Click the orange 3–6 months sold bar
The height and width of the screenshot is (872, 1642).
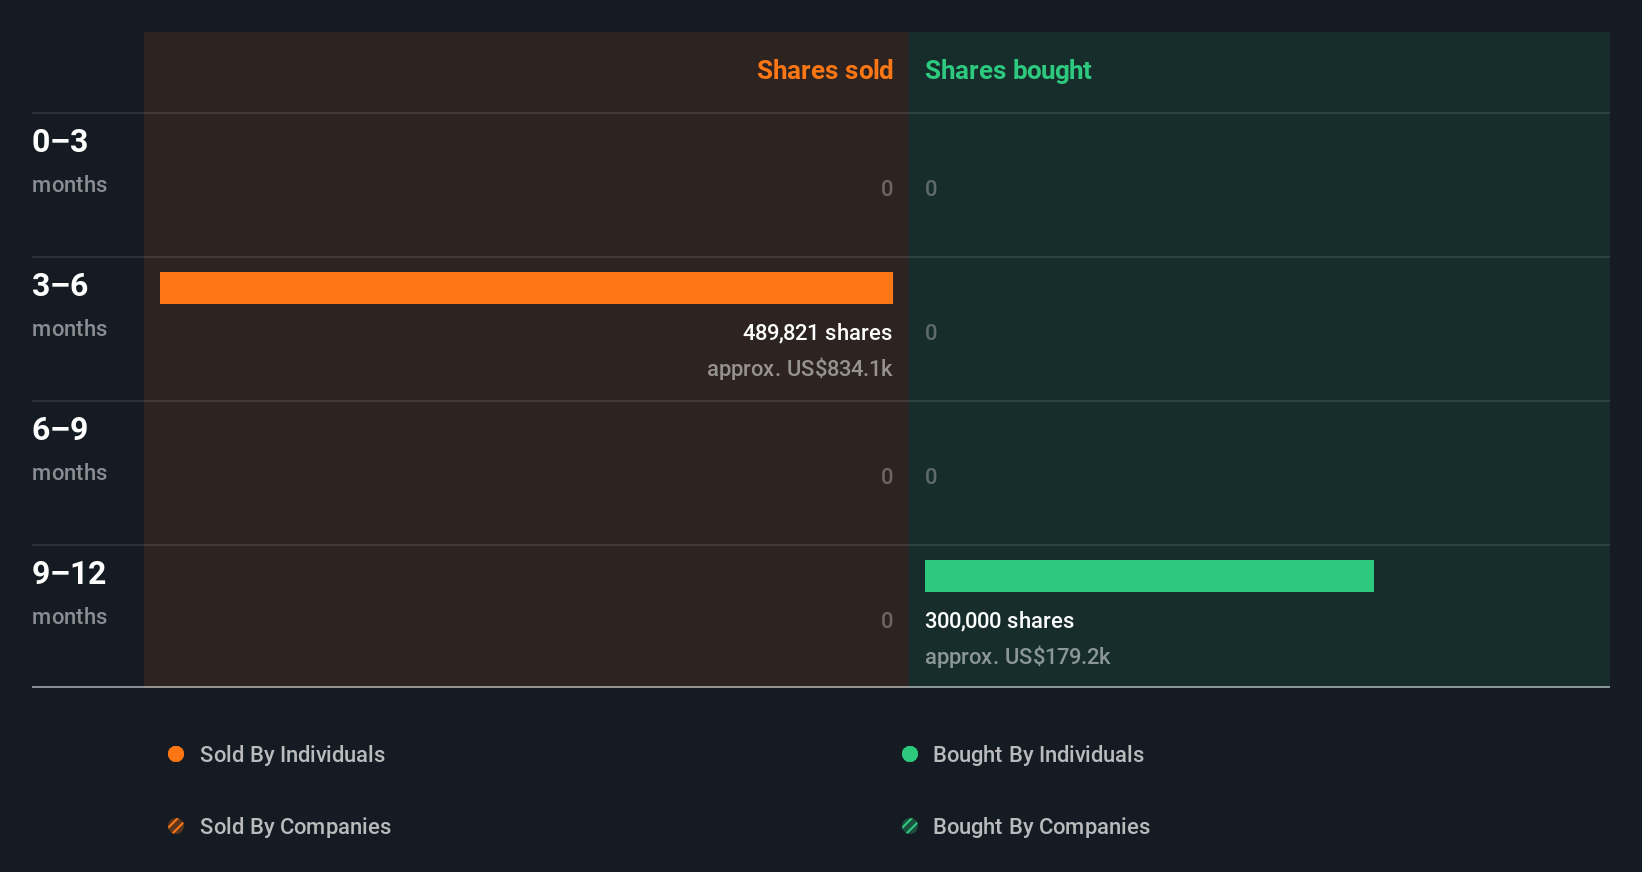[526, 288]
